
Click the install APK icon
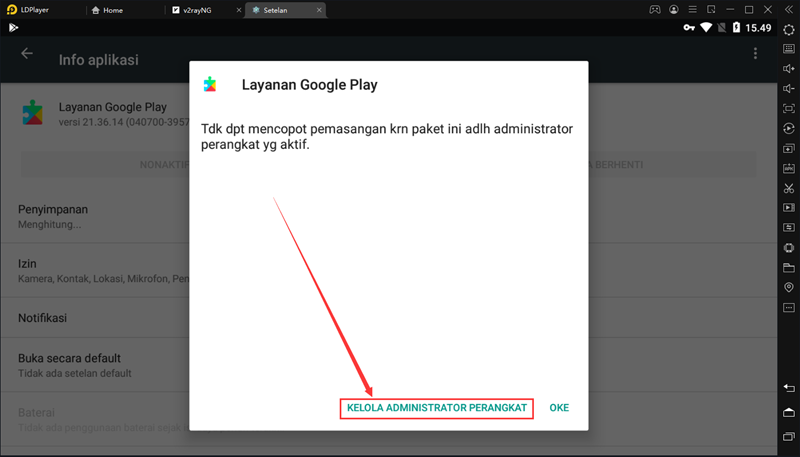tap(789, 168)
